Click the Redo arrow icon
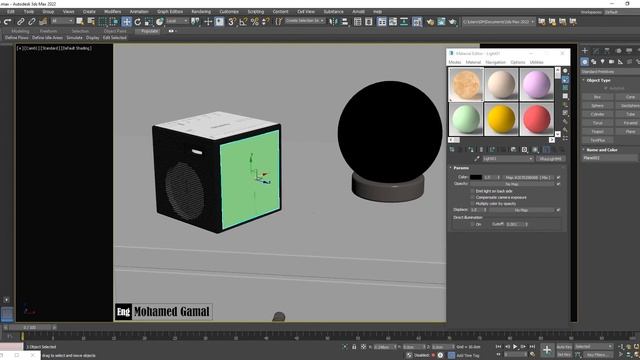This screenshot has height=360, width=640. coord(7,22)
